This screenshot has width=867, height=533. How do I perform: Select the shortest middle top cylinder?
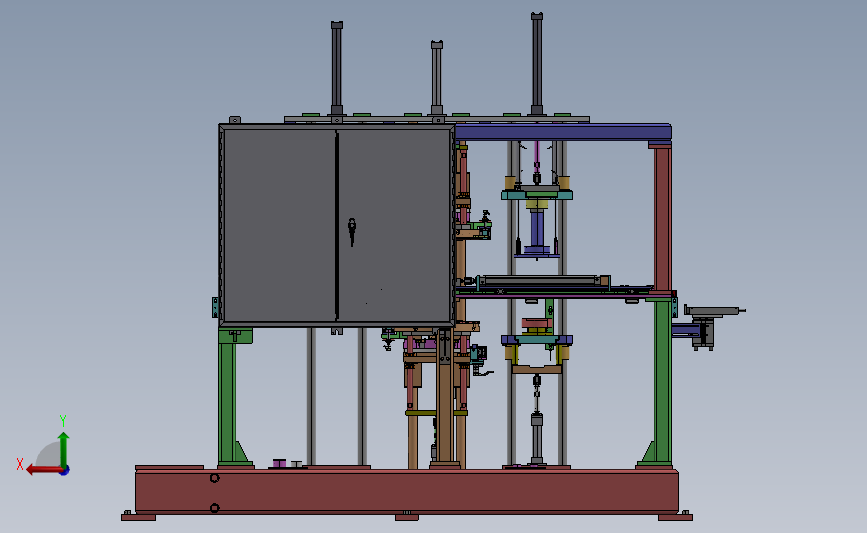[x=437, y=79]
